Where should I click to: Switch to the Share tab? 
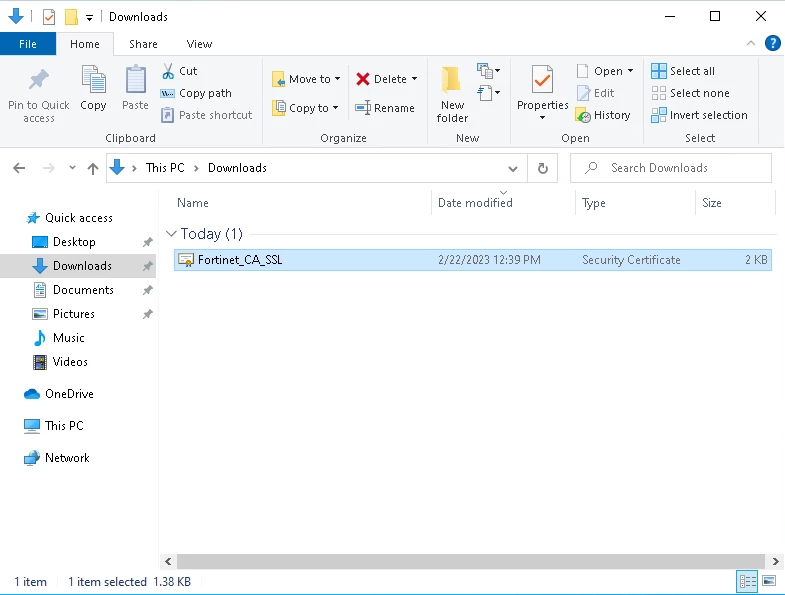[143, 44]
